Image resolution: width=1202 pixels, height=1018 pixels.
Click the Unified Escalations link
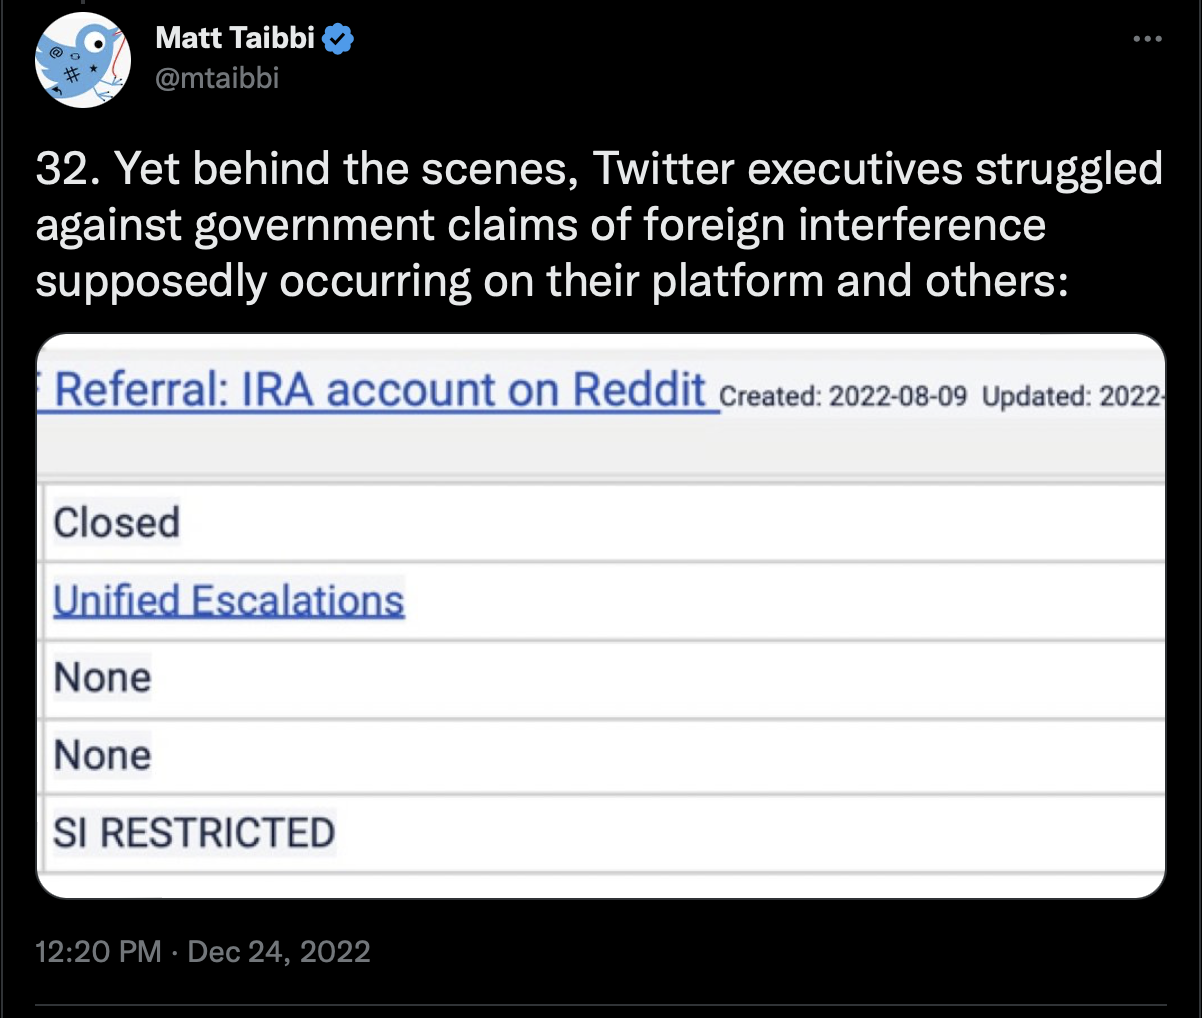[229, 600]
